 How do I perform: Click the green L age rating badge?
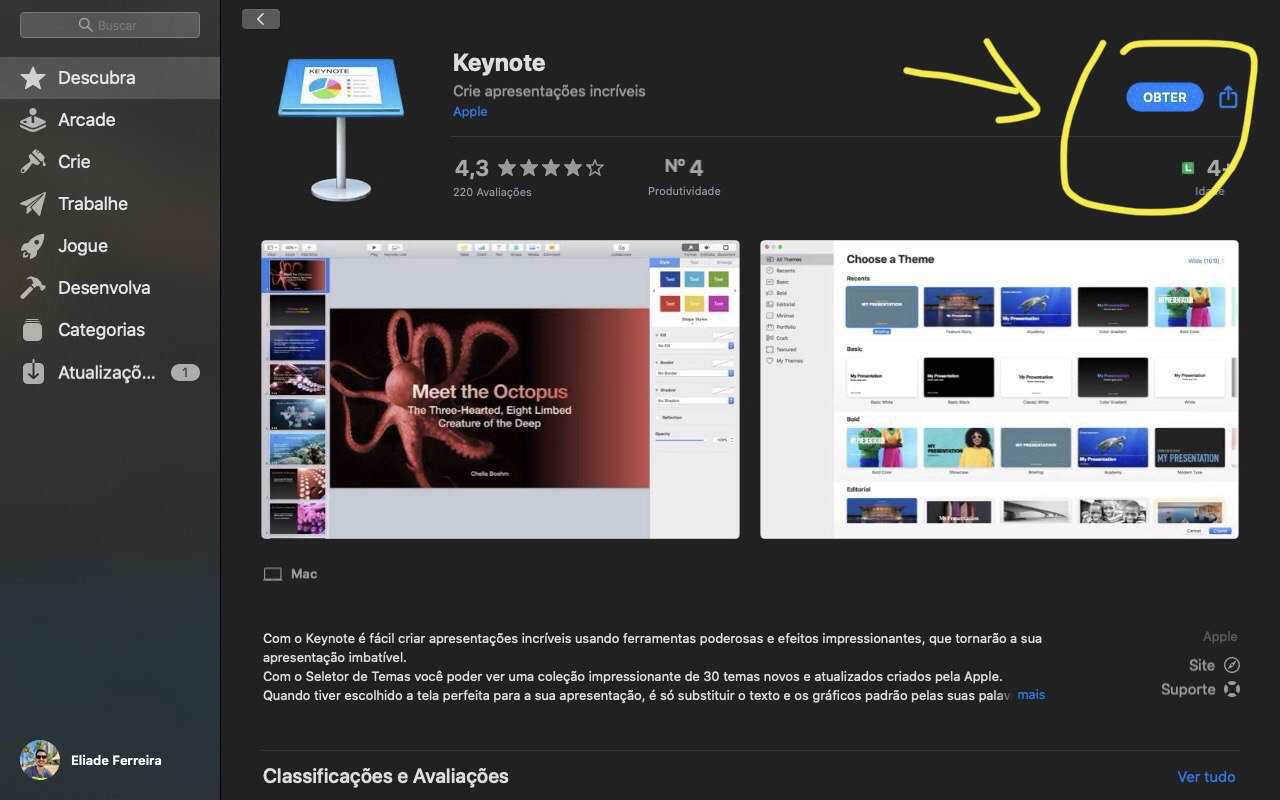[1188, 168]
